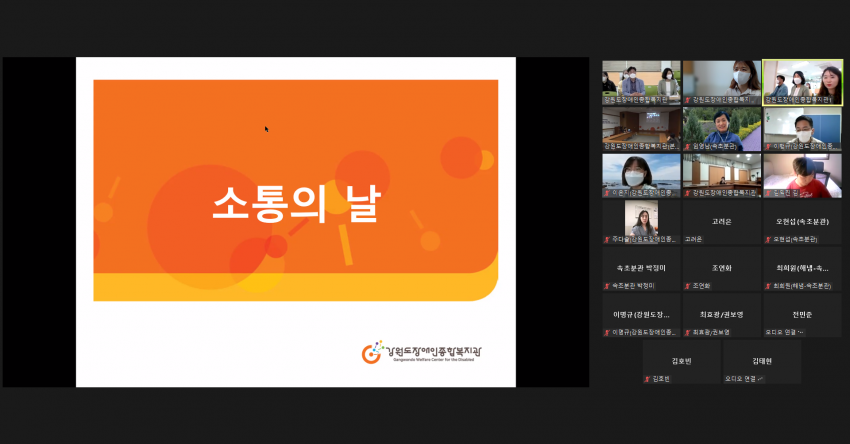This screenshot has width=850, height=444.
Task: Click muted mic icon on wooden-door conference hall tile
Action: (x=688, y=193)
